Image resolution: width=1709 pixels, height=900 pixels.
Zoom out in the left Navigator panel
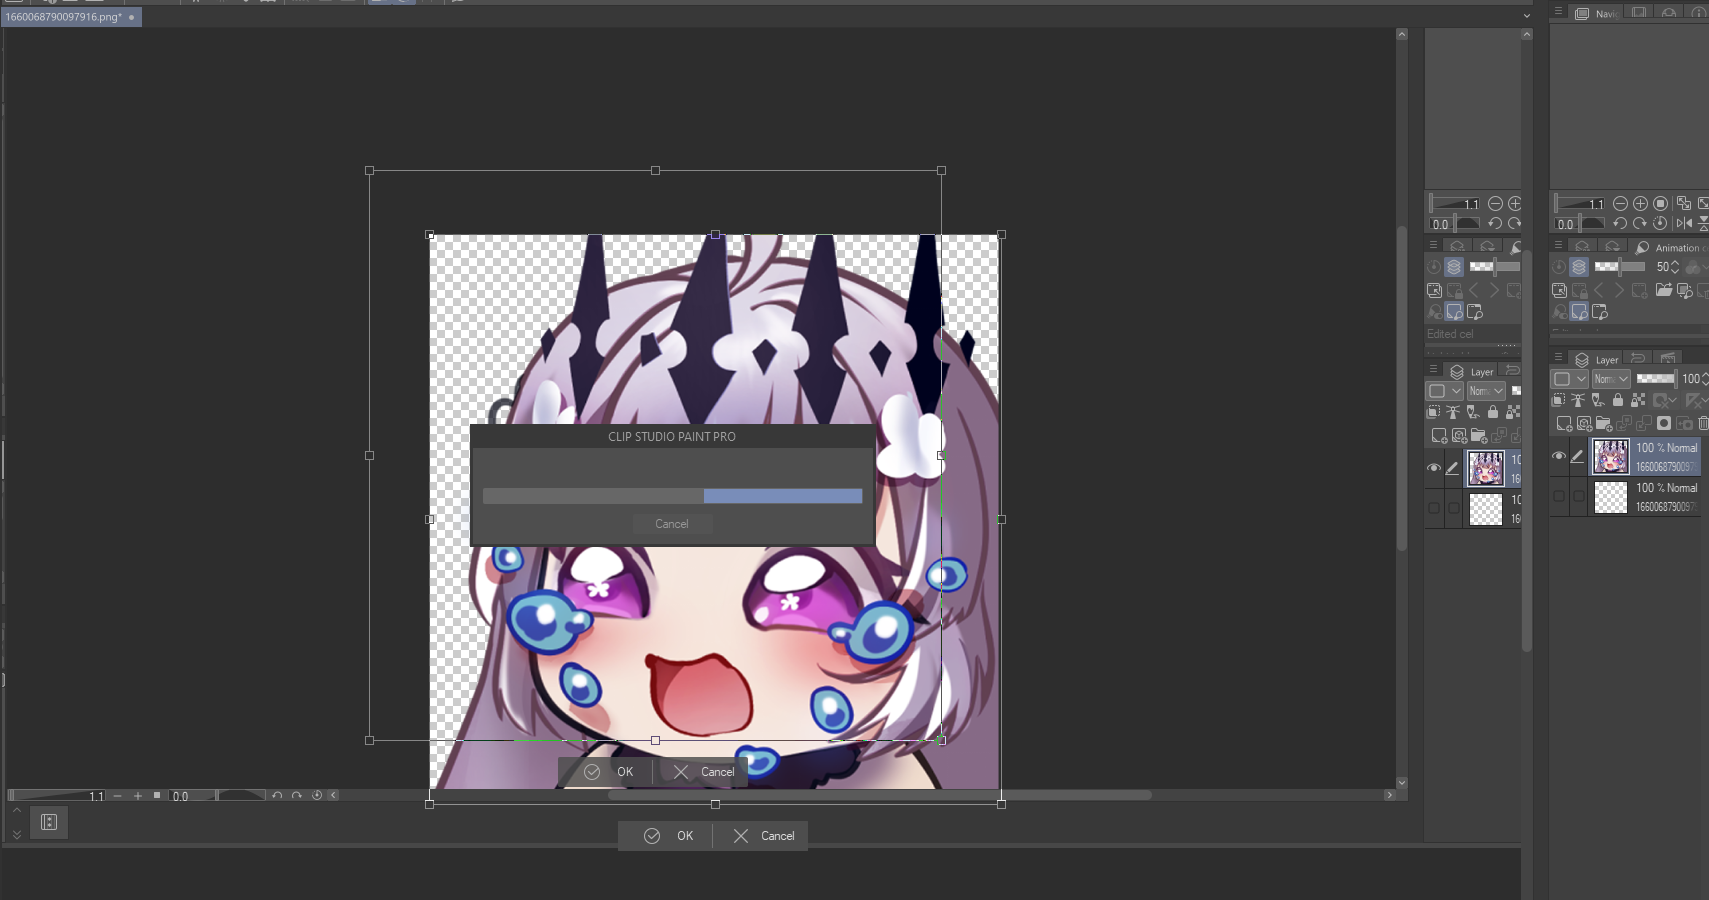[x=1495, y=203]
